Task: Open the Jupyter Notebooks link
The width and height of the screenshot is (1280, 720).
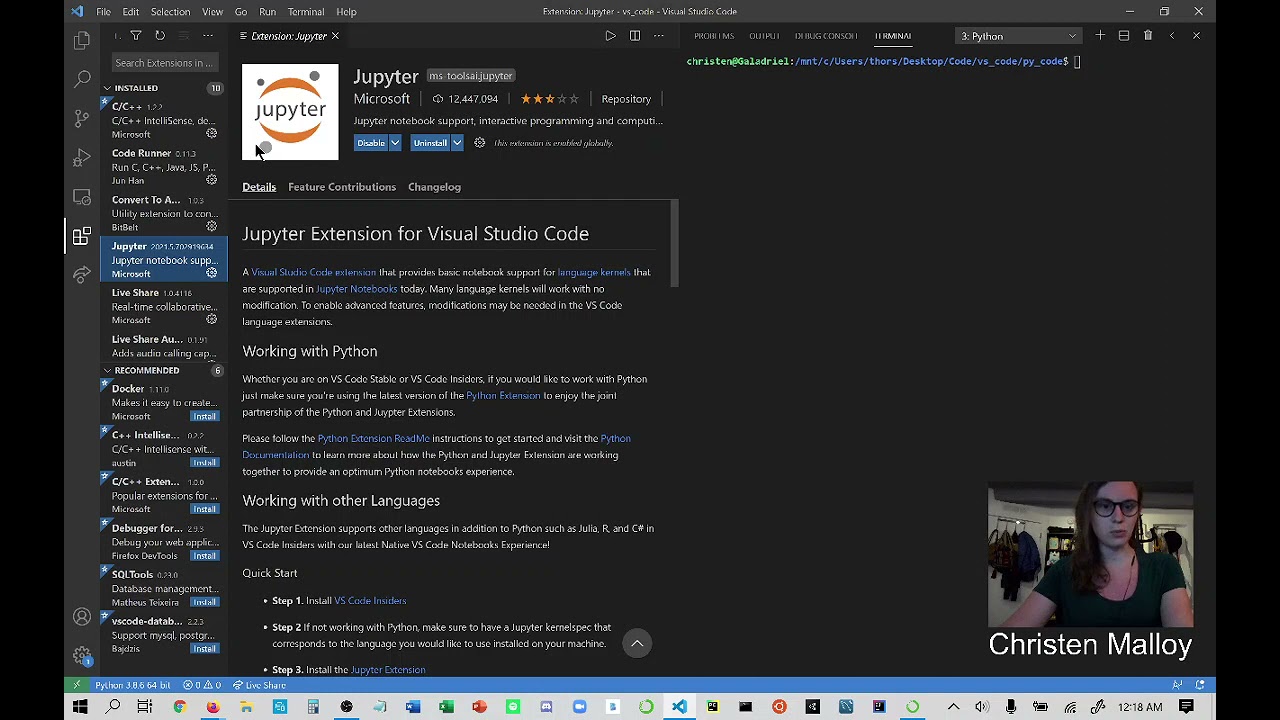Action: (356, 289)
